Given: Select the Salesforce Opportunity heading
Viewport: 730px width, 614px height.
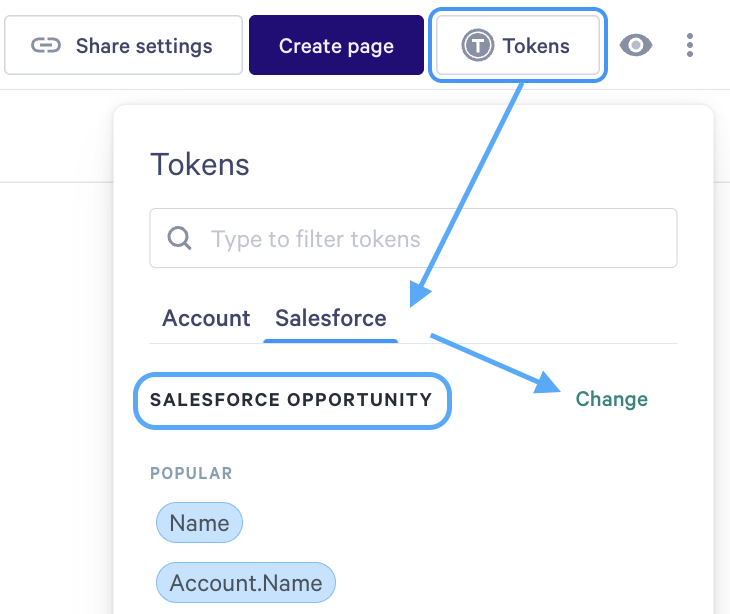Looking at the screenshot, I should [x=291, y=400].
